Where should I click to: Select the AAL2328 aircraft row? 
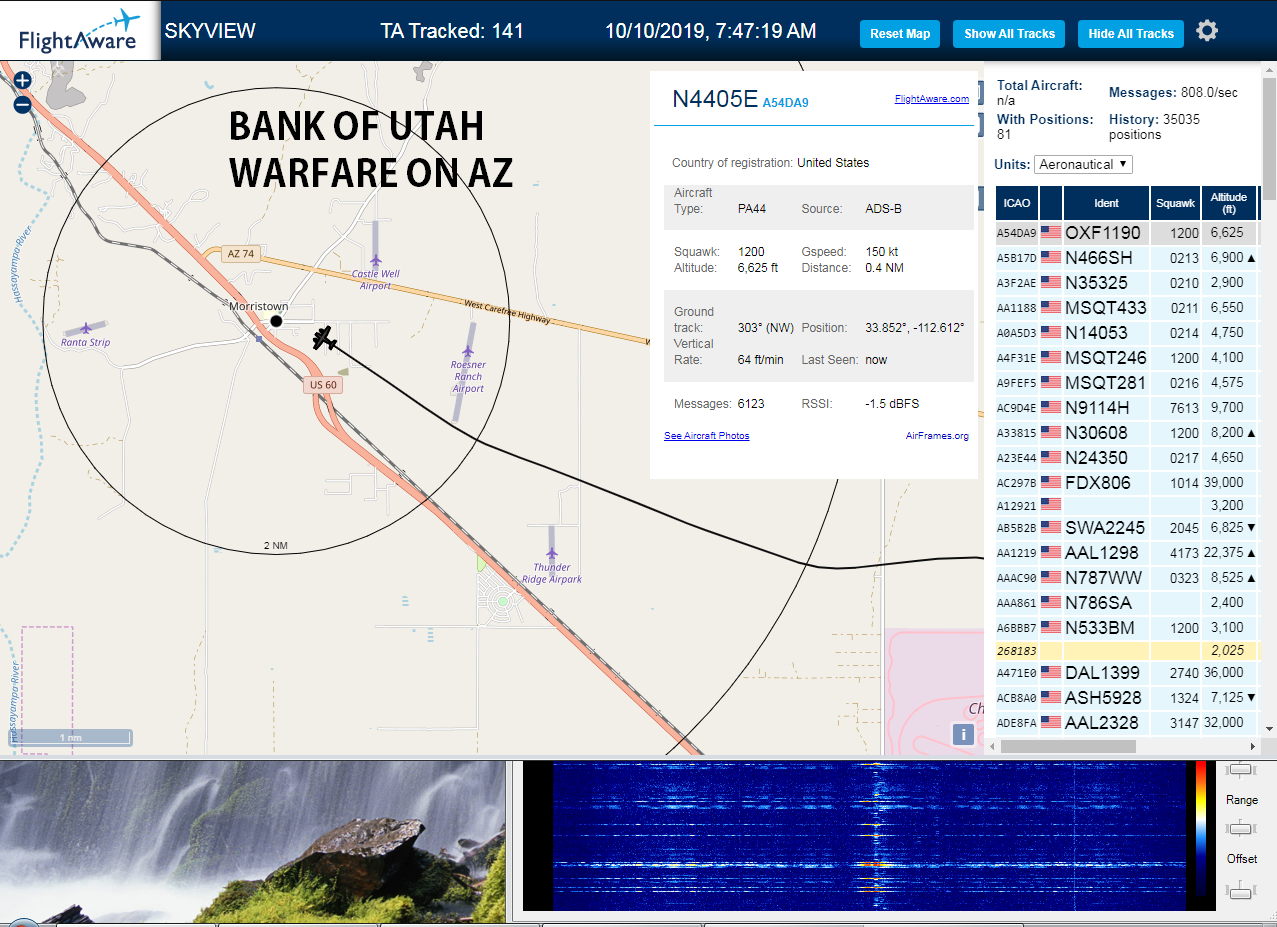(1126, 722)
